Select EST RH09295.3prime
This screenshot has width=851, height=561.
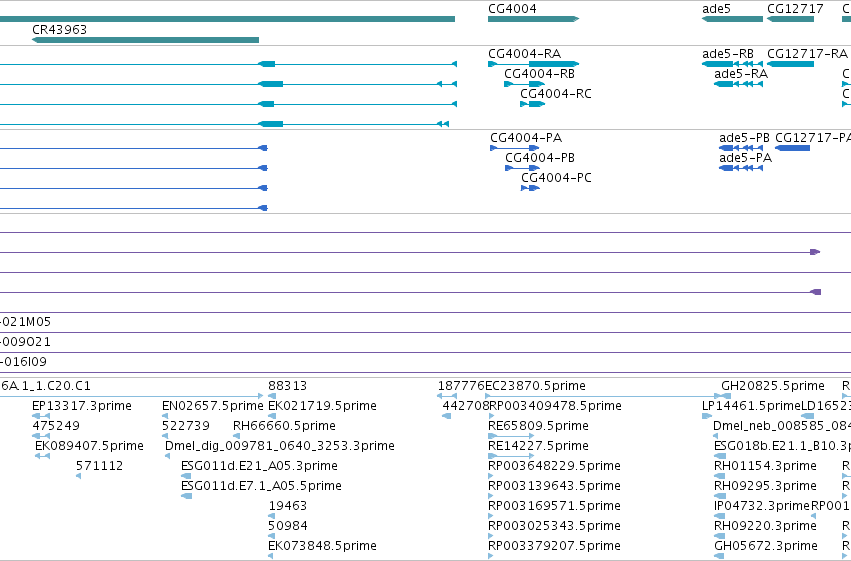(765, 486)
